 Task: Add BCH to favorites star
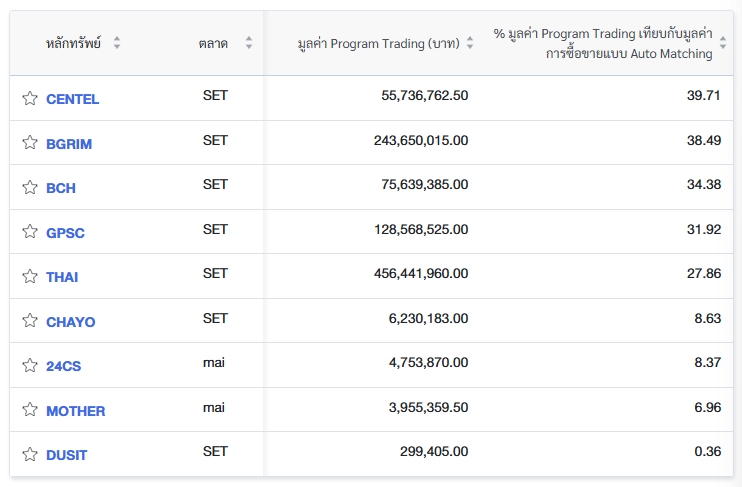(x=30, y=187)
